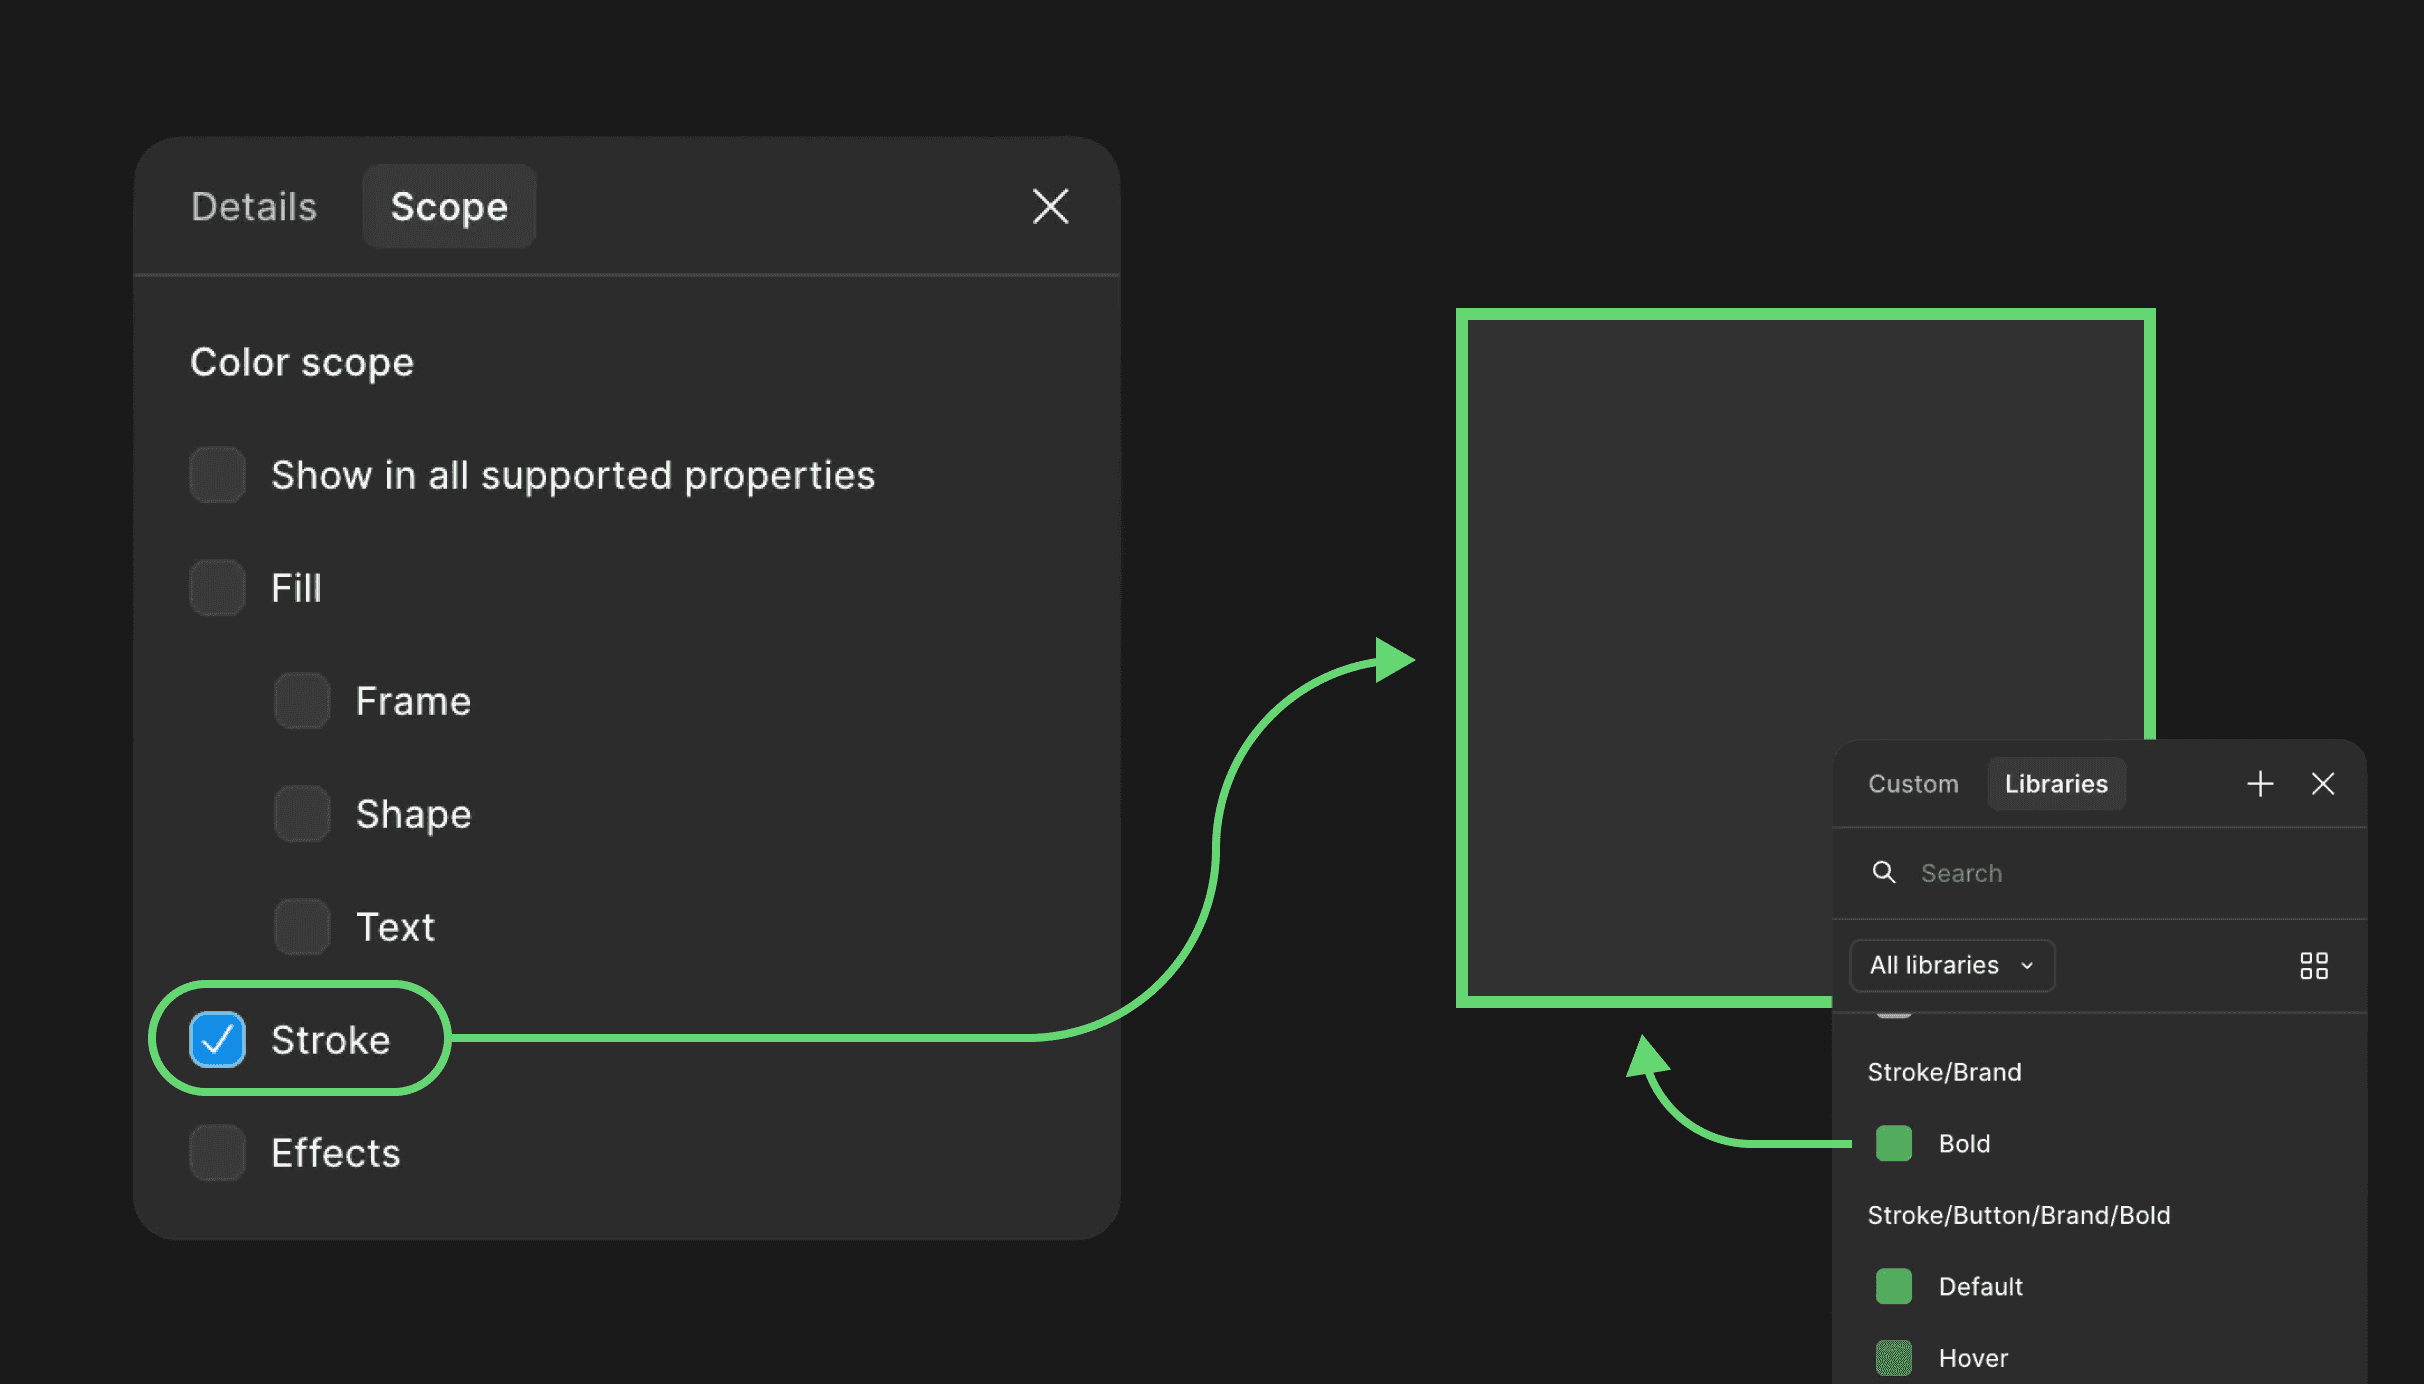The image size is (2424, 1384).
Task: Choose the Hover color variable
Action: tap(1972, 1358)
